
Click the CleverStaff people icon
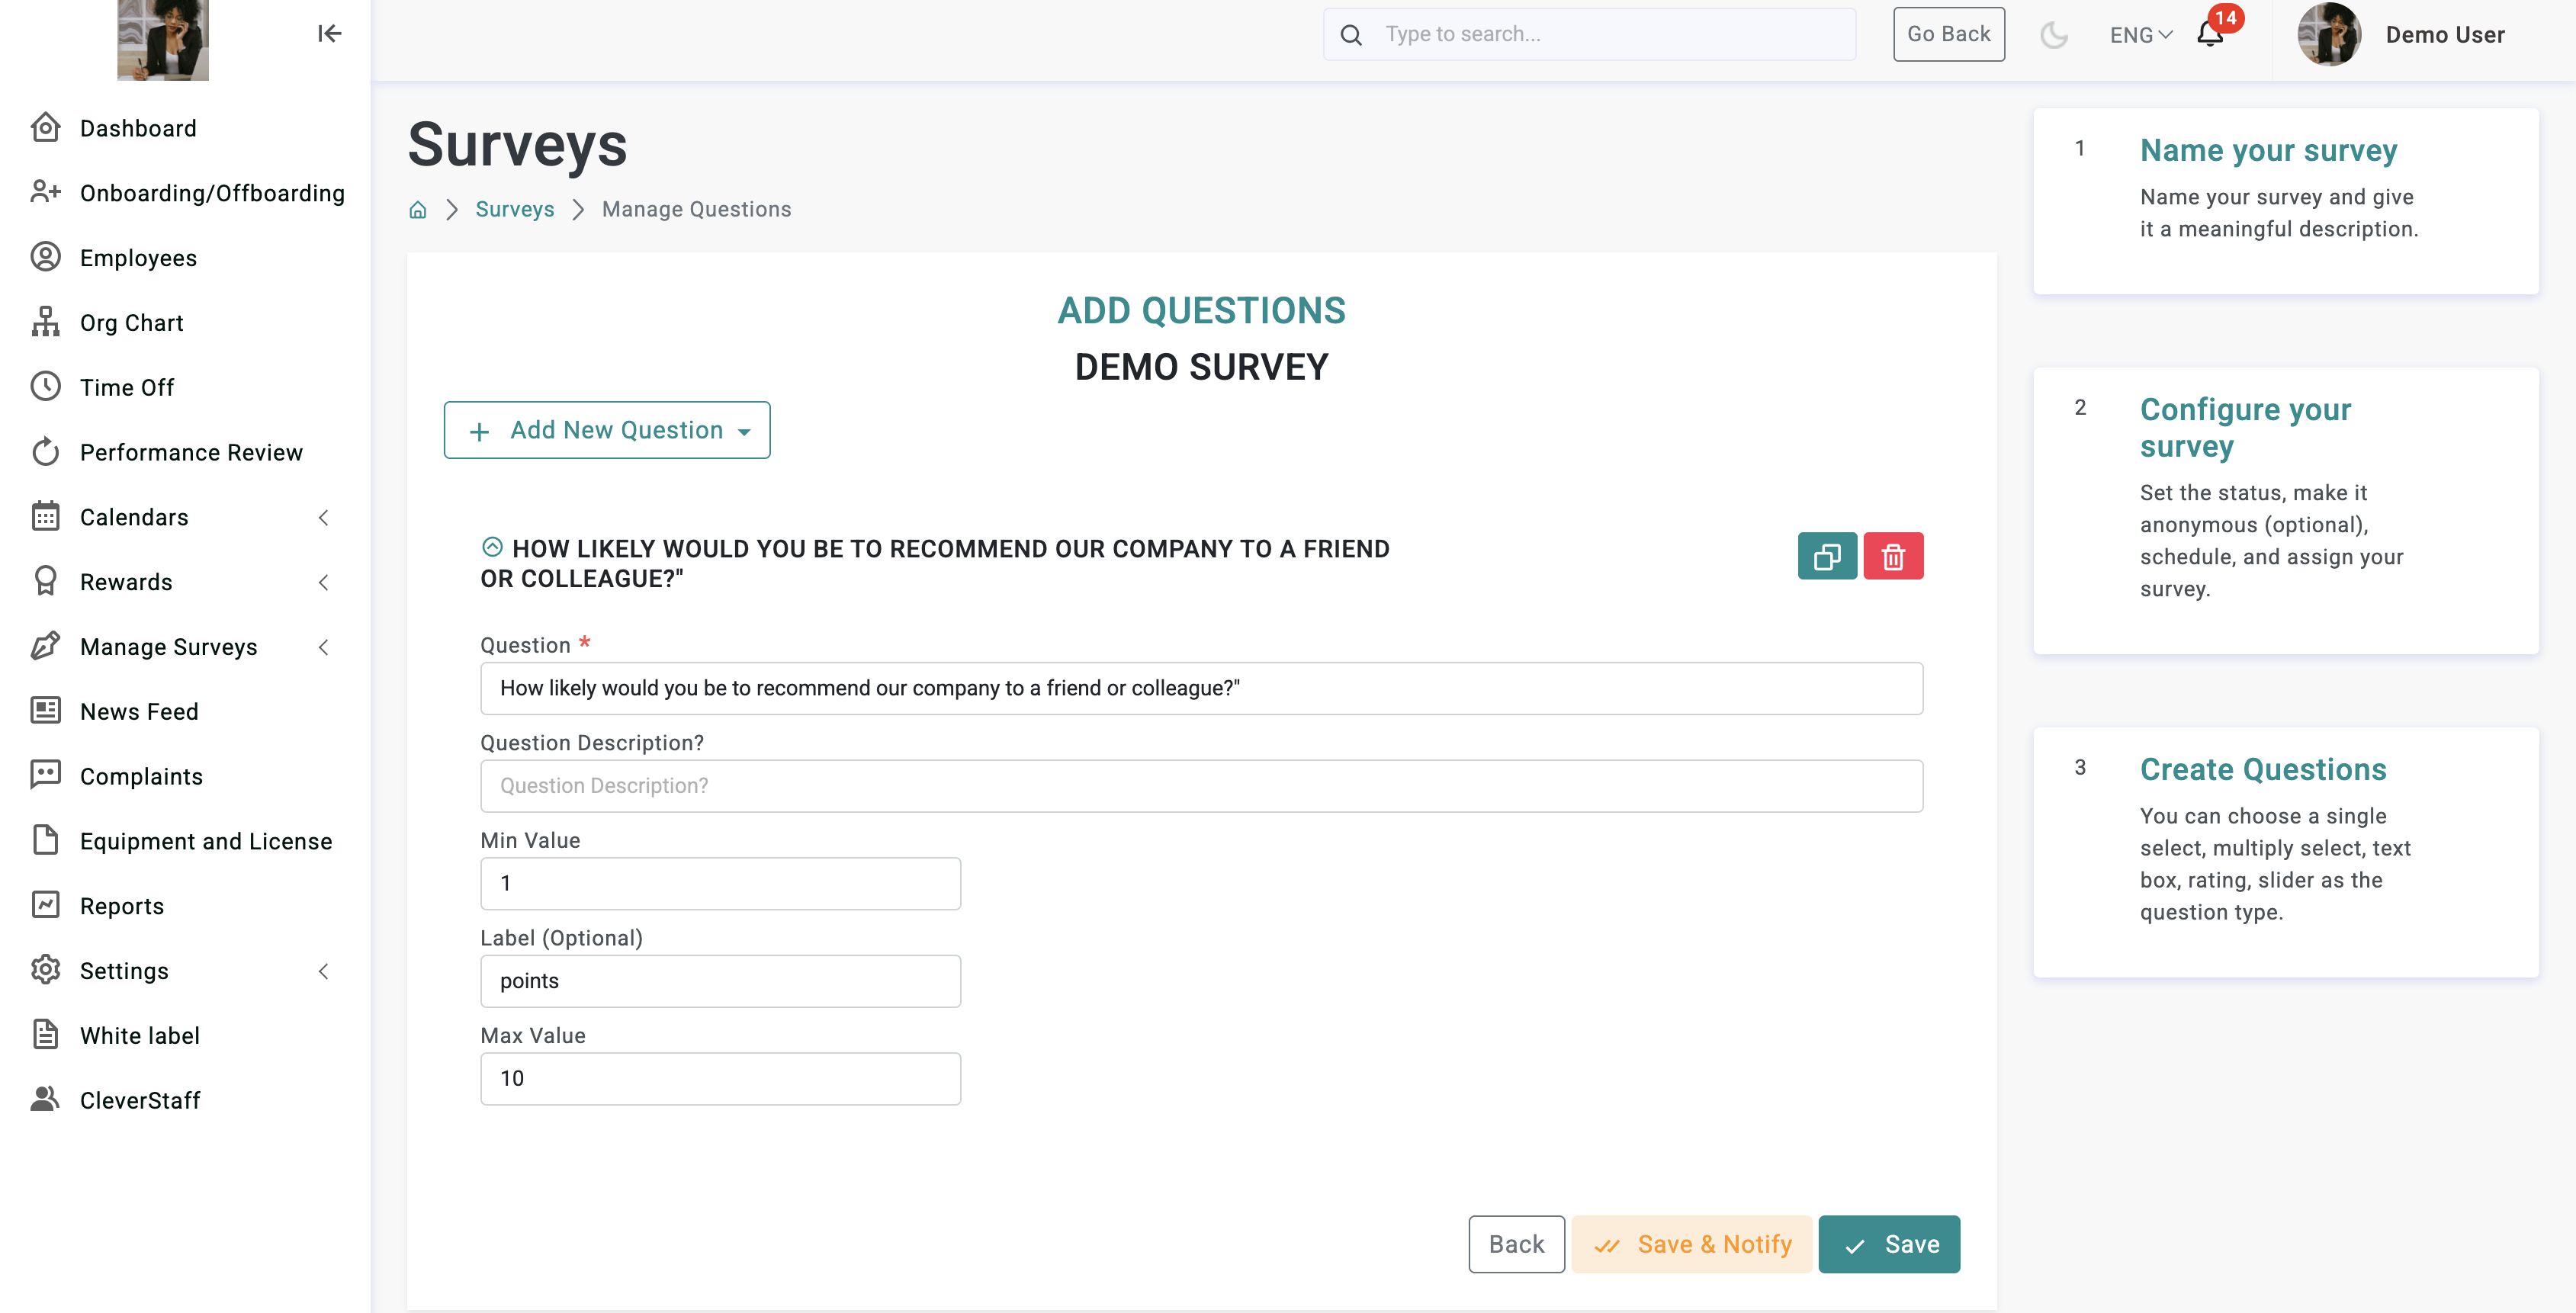(46, 1100)
